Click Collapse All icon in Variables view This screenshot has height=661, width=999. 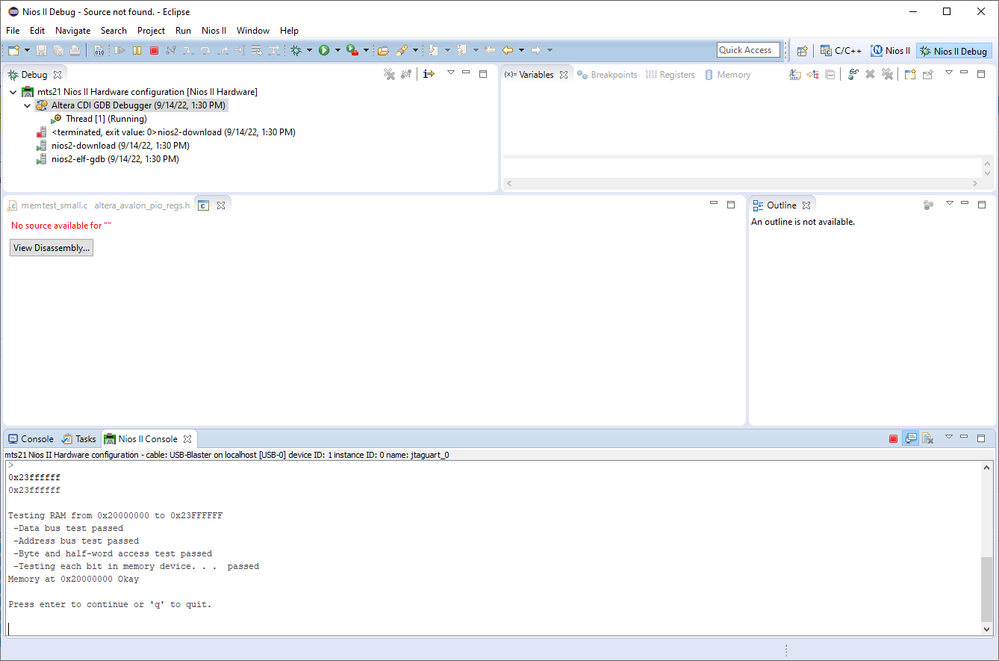point(830,75)
